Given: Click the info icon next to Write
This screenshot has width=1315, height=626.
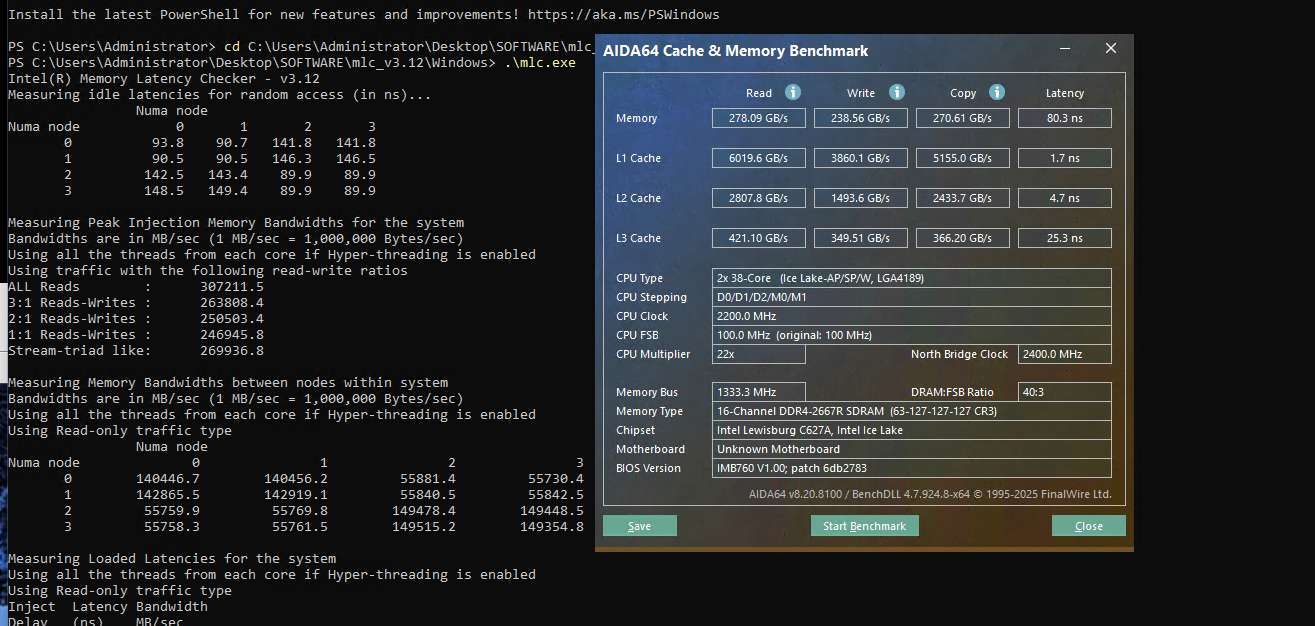Looking at the screenshot, I should tap(897, 92).
